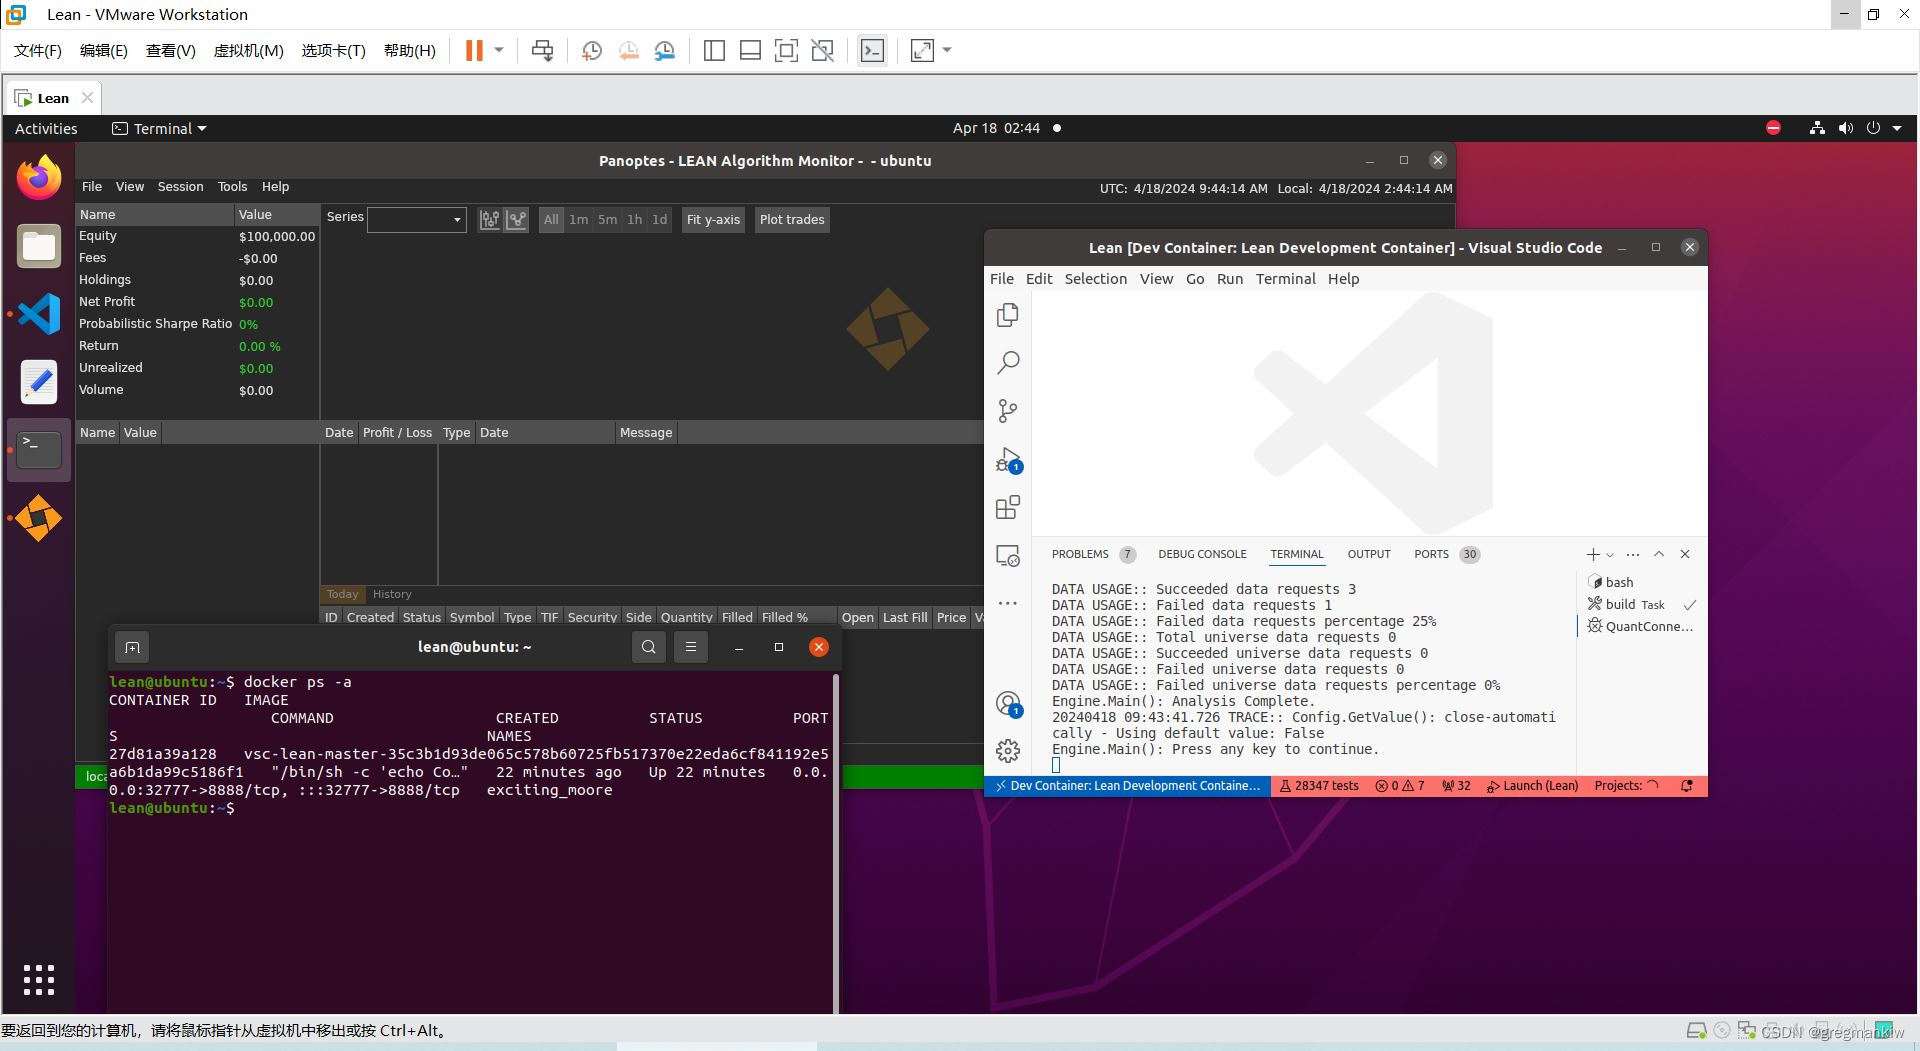This screenshot has width=1920, height=1051.
Task: Close the VS Code terminal panel
Action: coord(1685,554)
